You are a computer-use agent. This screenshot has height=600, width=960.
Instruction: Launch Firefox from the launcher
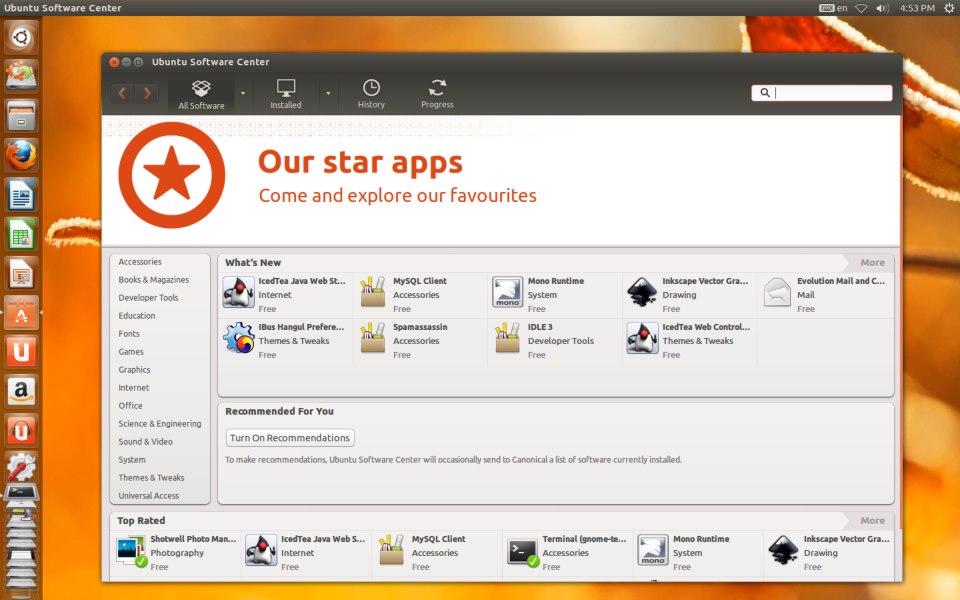[x=21, y=155]
